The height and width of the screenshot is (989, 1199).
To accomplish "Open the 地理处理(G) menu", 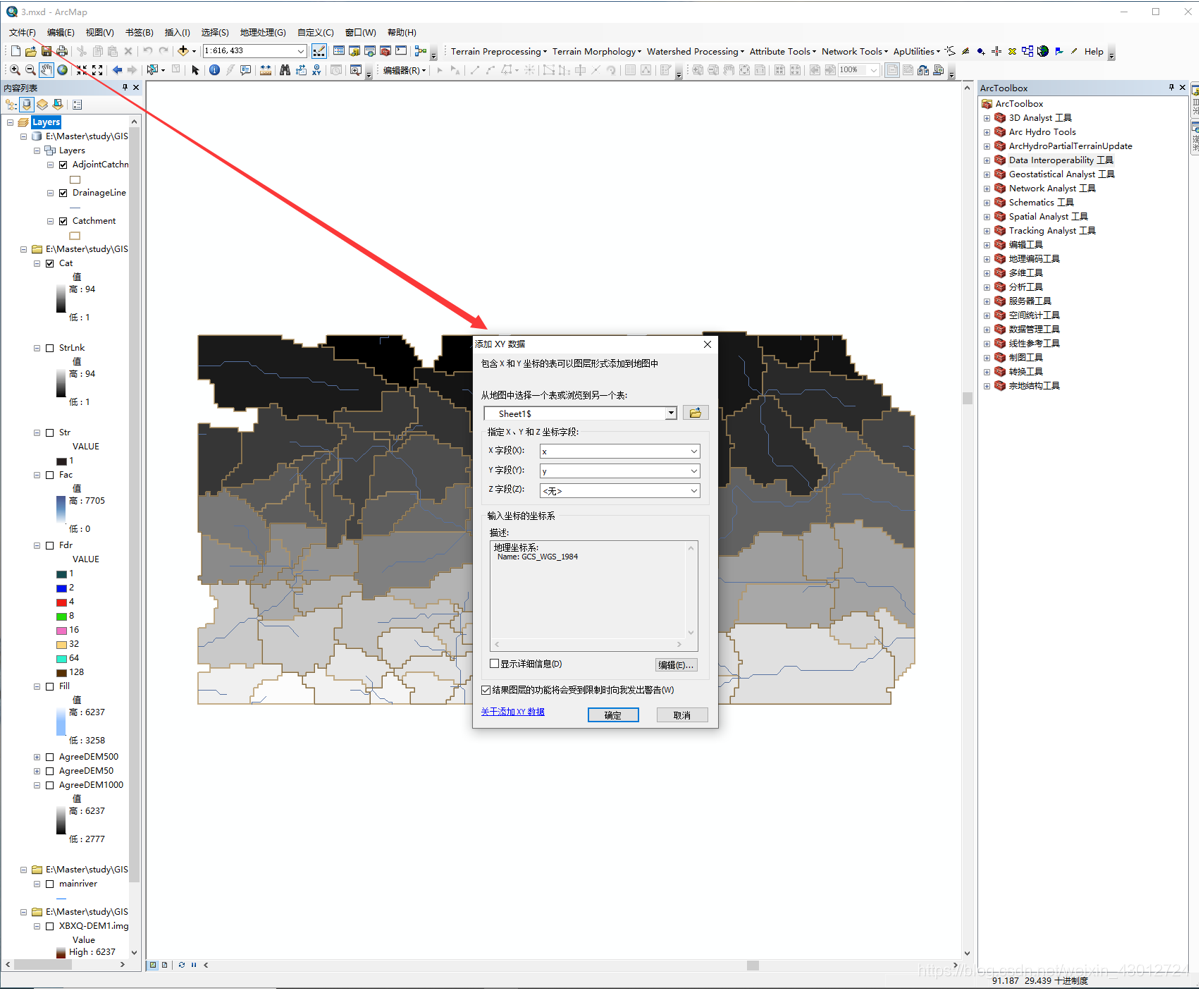I will pyautogui.click(x=263, y=32).
